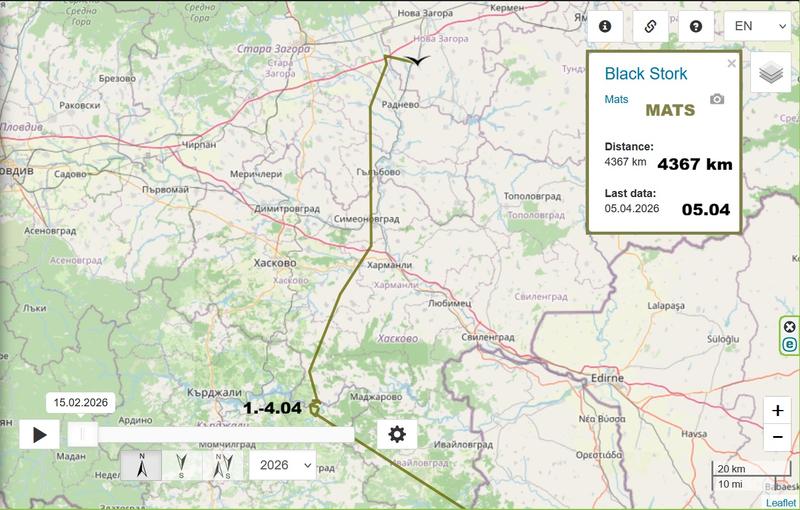Open the info button in the top bar
This screenshot has height=510, width=800.
[x=605, y=27]
